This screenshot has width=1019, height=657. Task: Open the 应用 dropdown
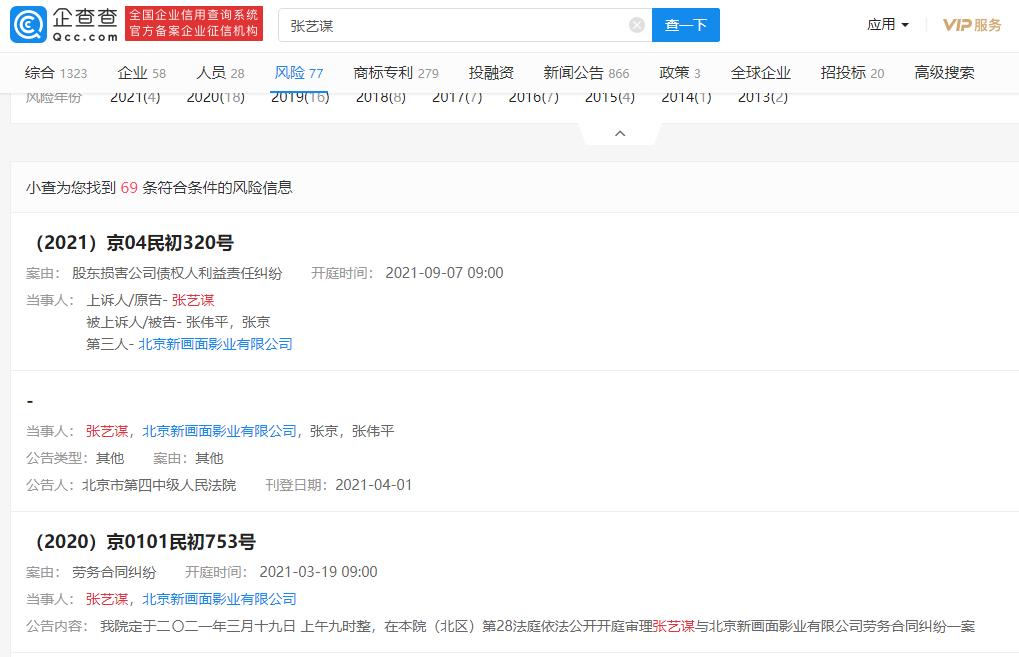click(885, 24)
